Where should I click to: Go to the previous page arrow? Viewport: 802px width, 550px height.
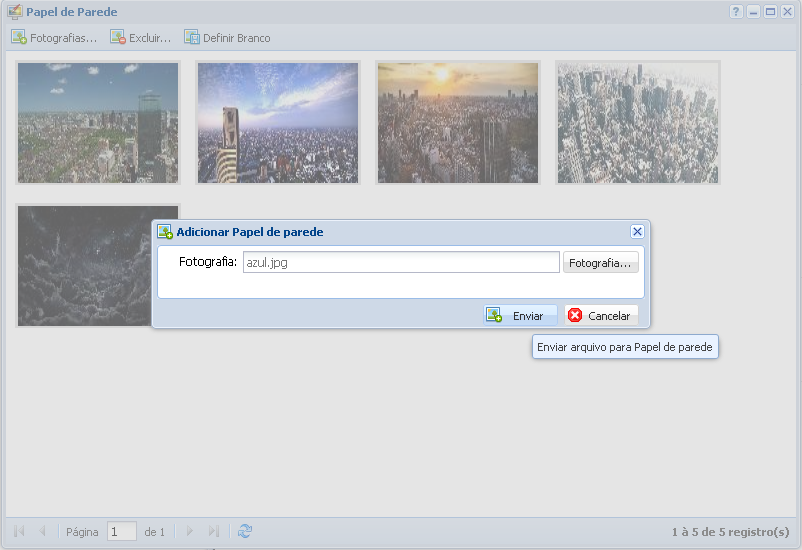point(42,531)
